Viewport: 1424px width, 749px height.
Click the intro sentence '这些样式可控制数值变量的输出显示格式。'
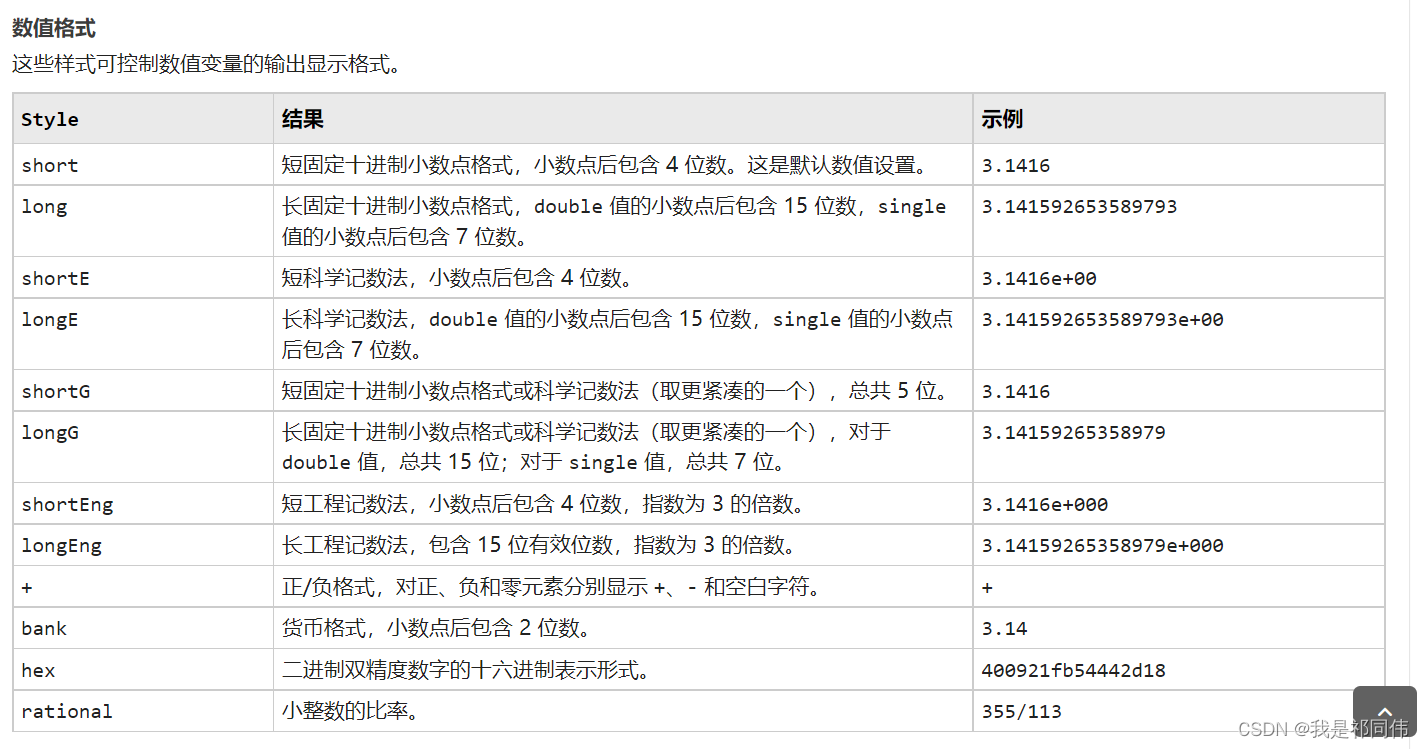(207, 65)
